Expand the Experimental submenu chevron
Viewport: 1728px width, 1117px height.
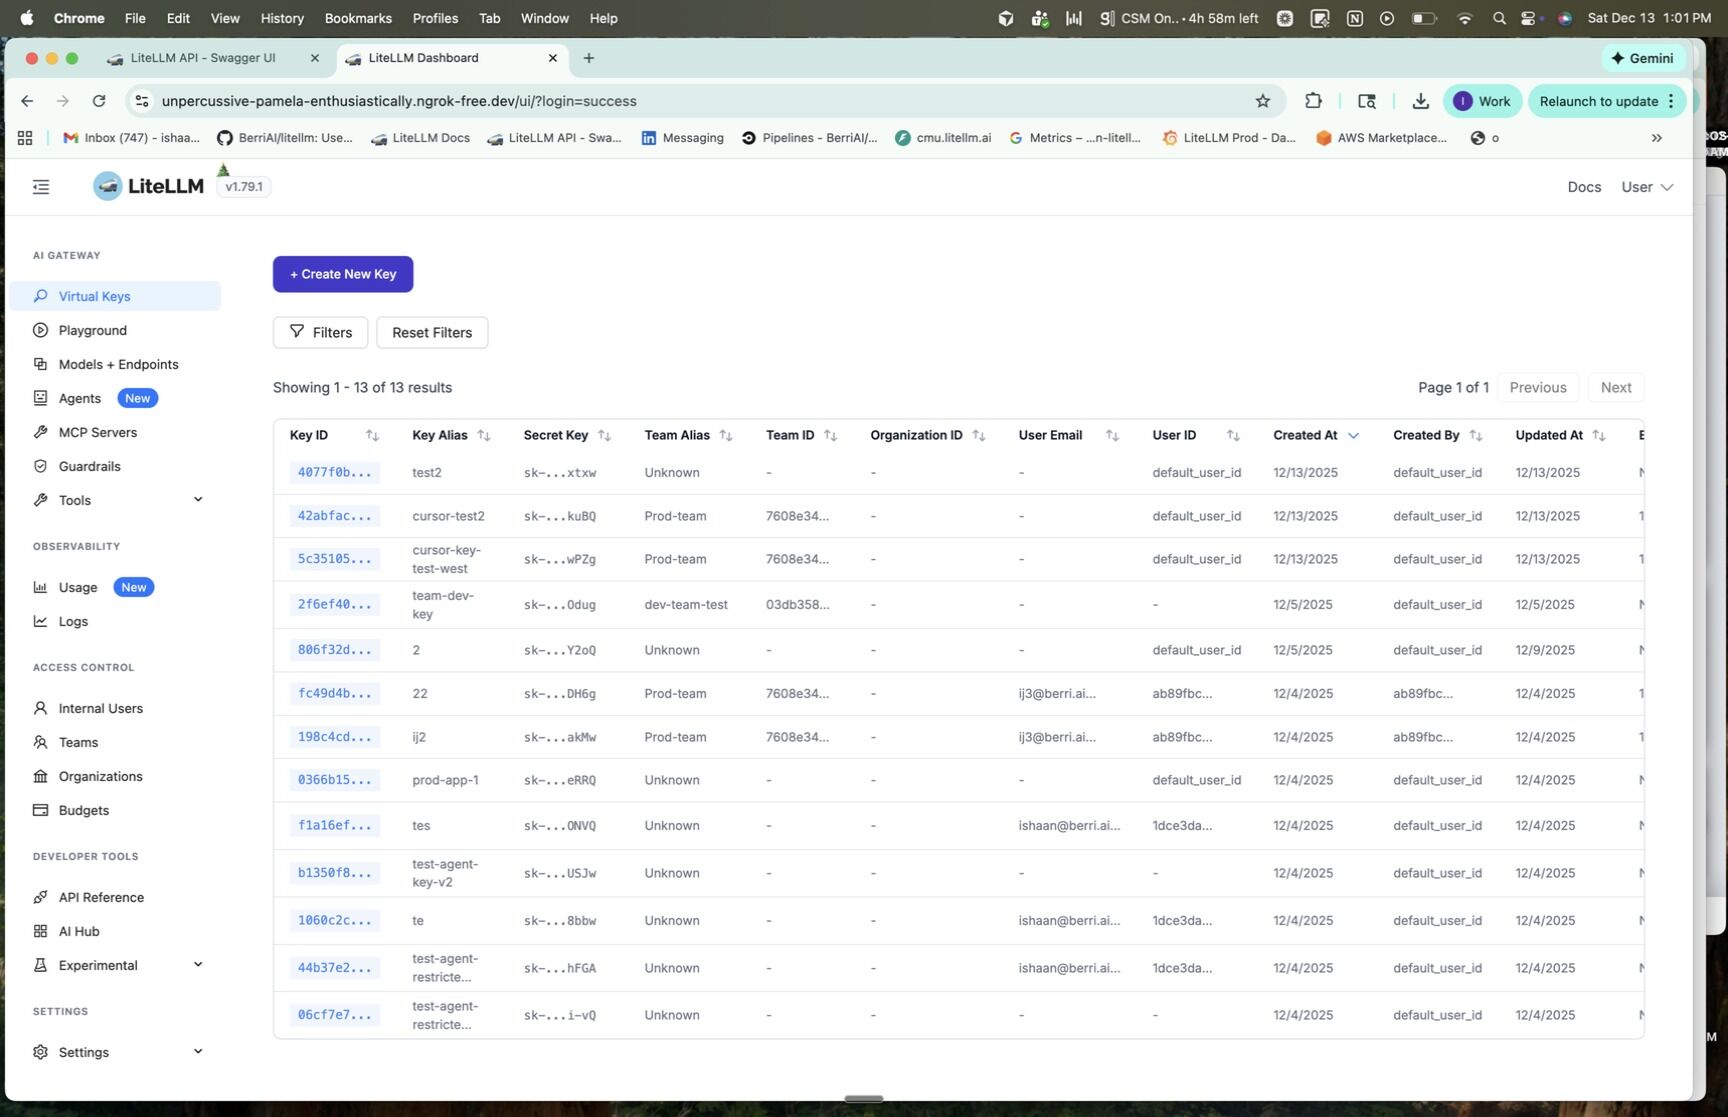[x=198, y=964]
